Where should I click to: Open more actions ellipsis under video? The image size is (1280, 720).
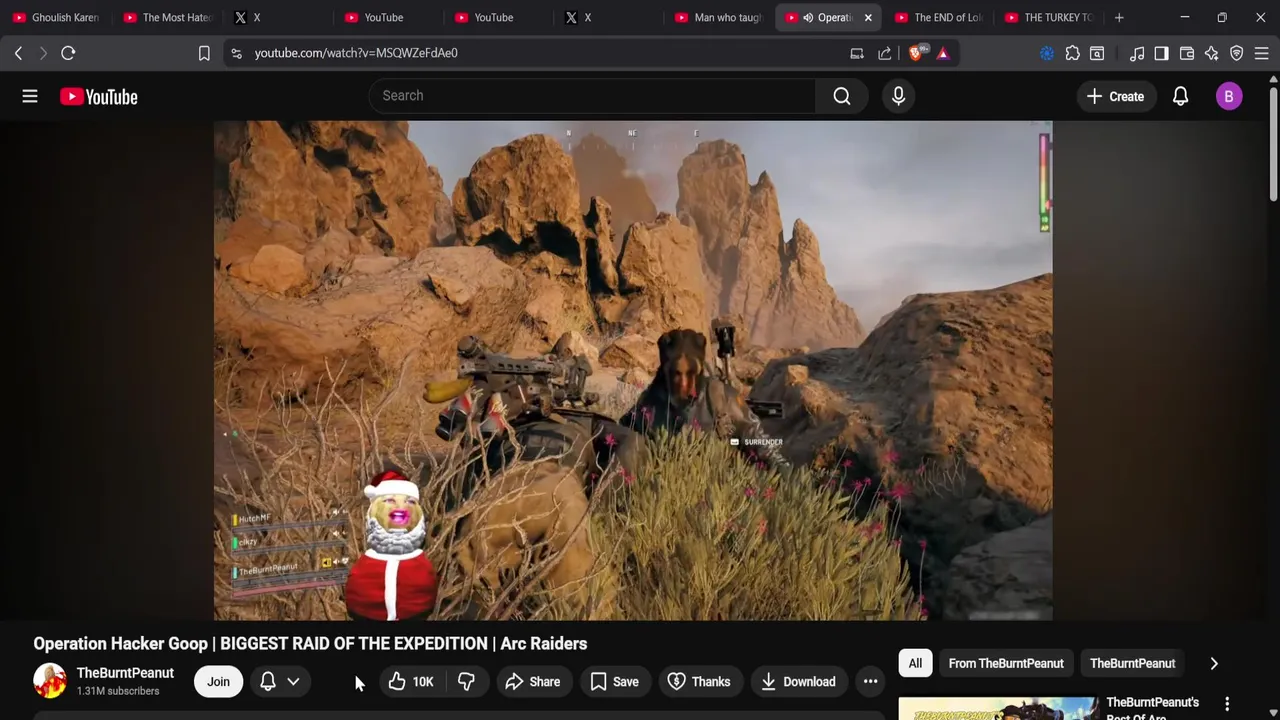[x=871, y=682]
